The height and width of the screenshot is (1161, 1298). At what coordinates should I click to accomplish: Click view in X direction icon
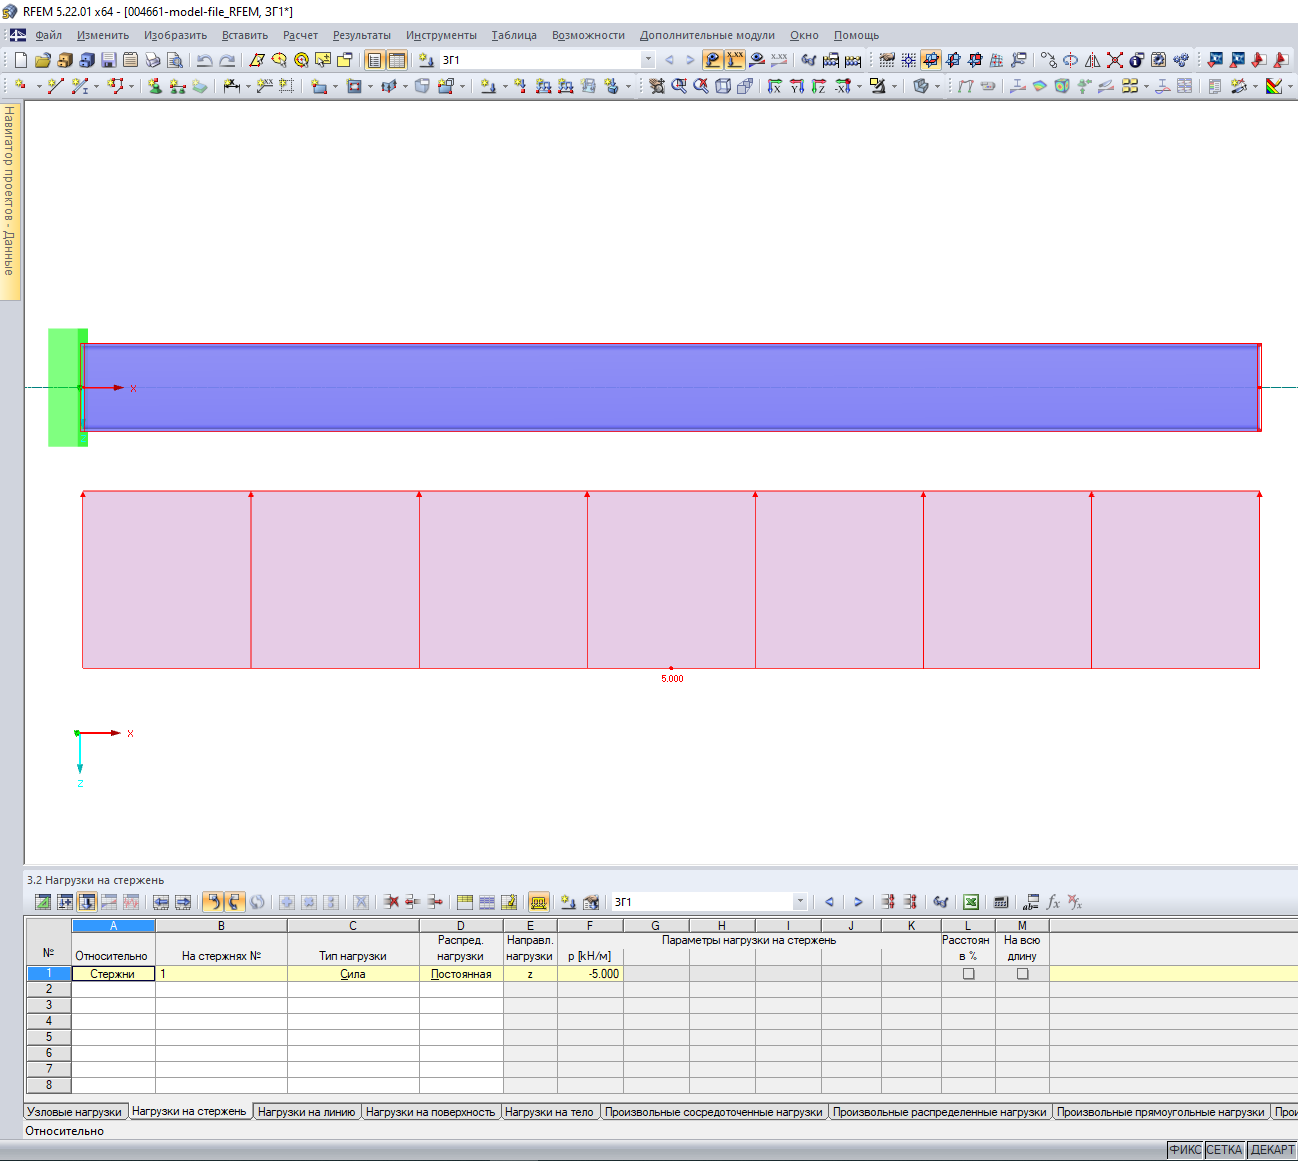click(774, 86)
